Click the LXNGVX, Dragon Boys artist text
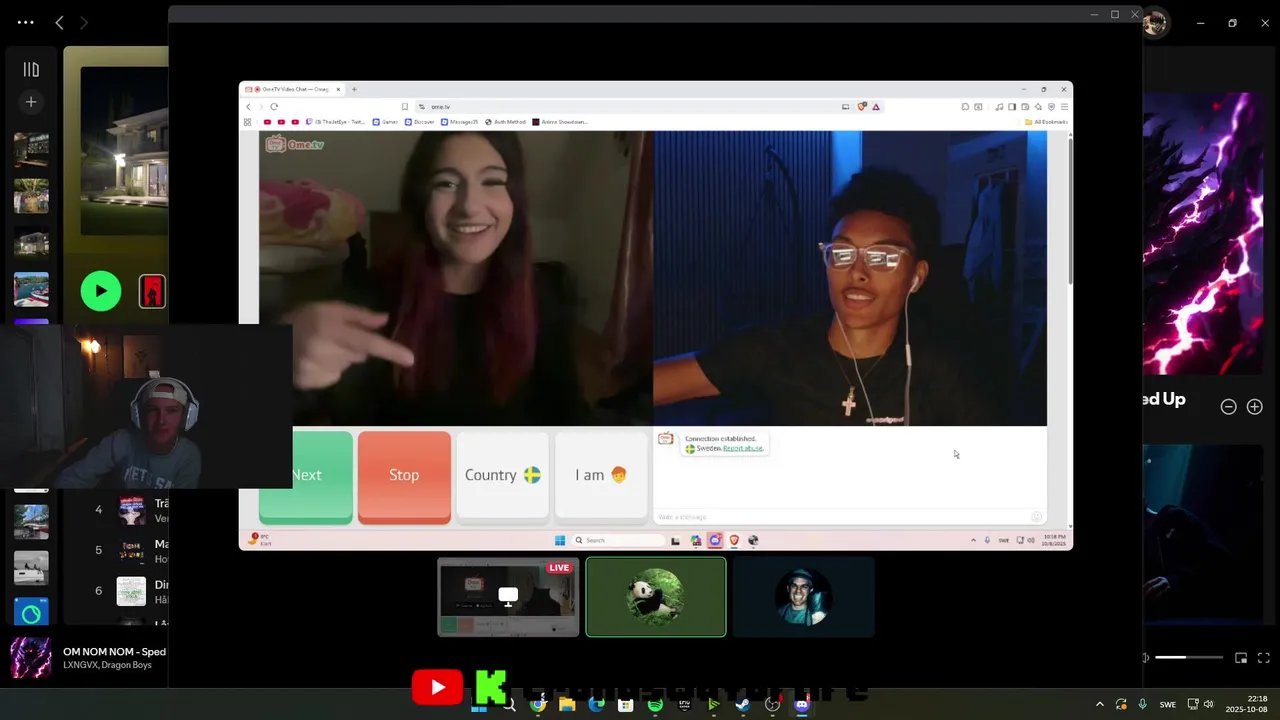The width and height of the screenshot is (1280, 720). coord(107,665)
